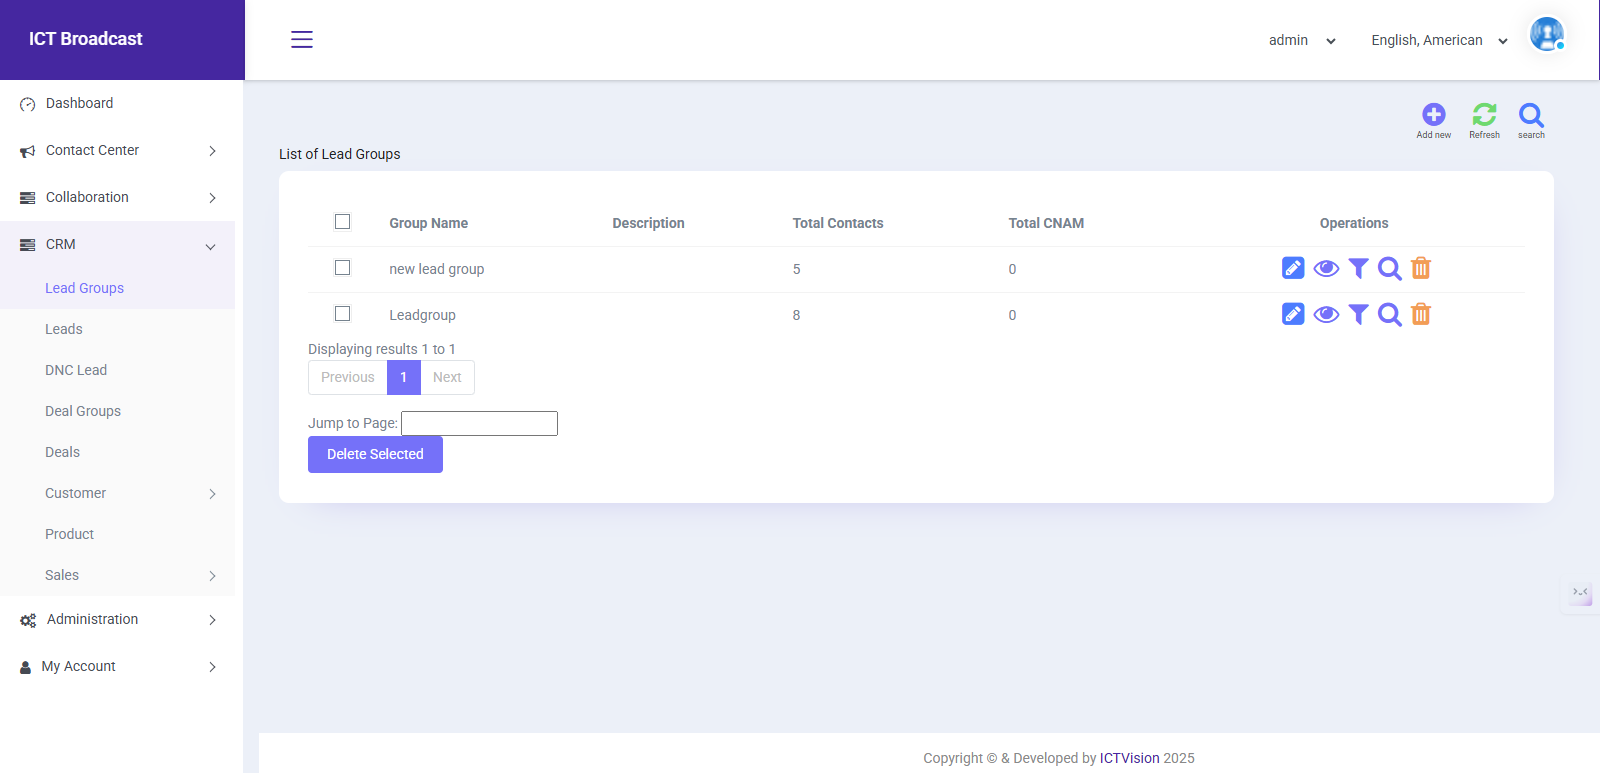Edit the 'new lead group' row
This screenshot has width=1600, height=773.
[1293, 268]
